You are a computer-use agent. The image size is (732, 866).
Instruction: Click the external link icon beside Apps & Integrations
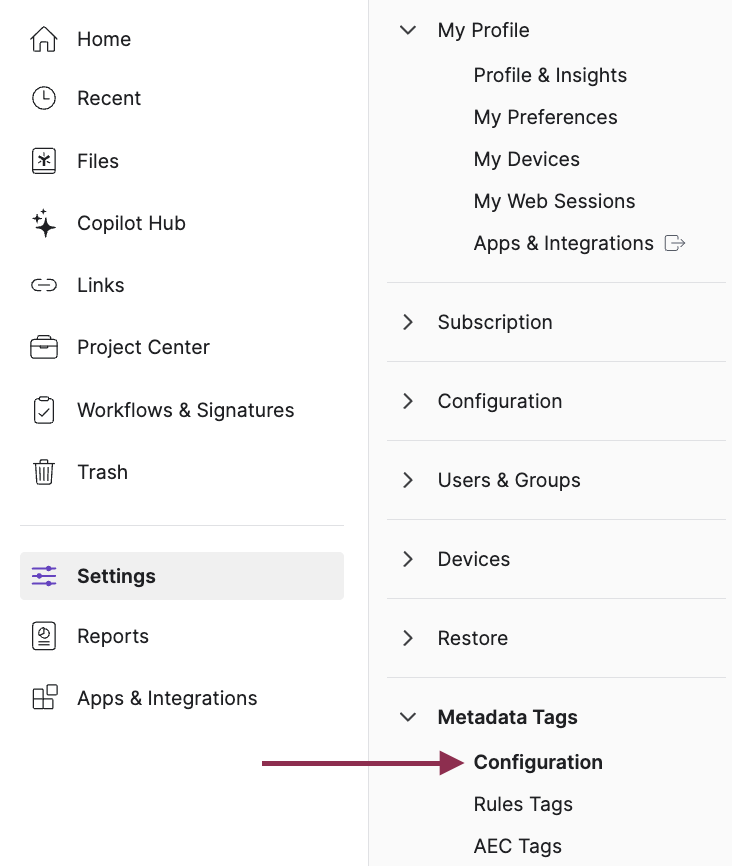(x=676, y=242)
